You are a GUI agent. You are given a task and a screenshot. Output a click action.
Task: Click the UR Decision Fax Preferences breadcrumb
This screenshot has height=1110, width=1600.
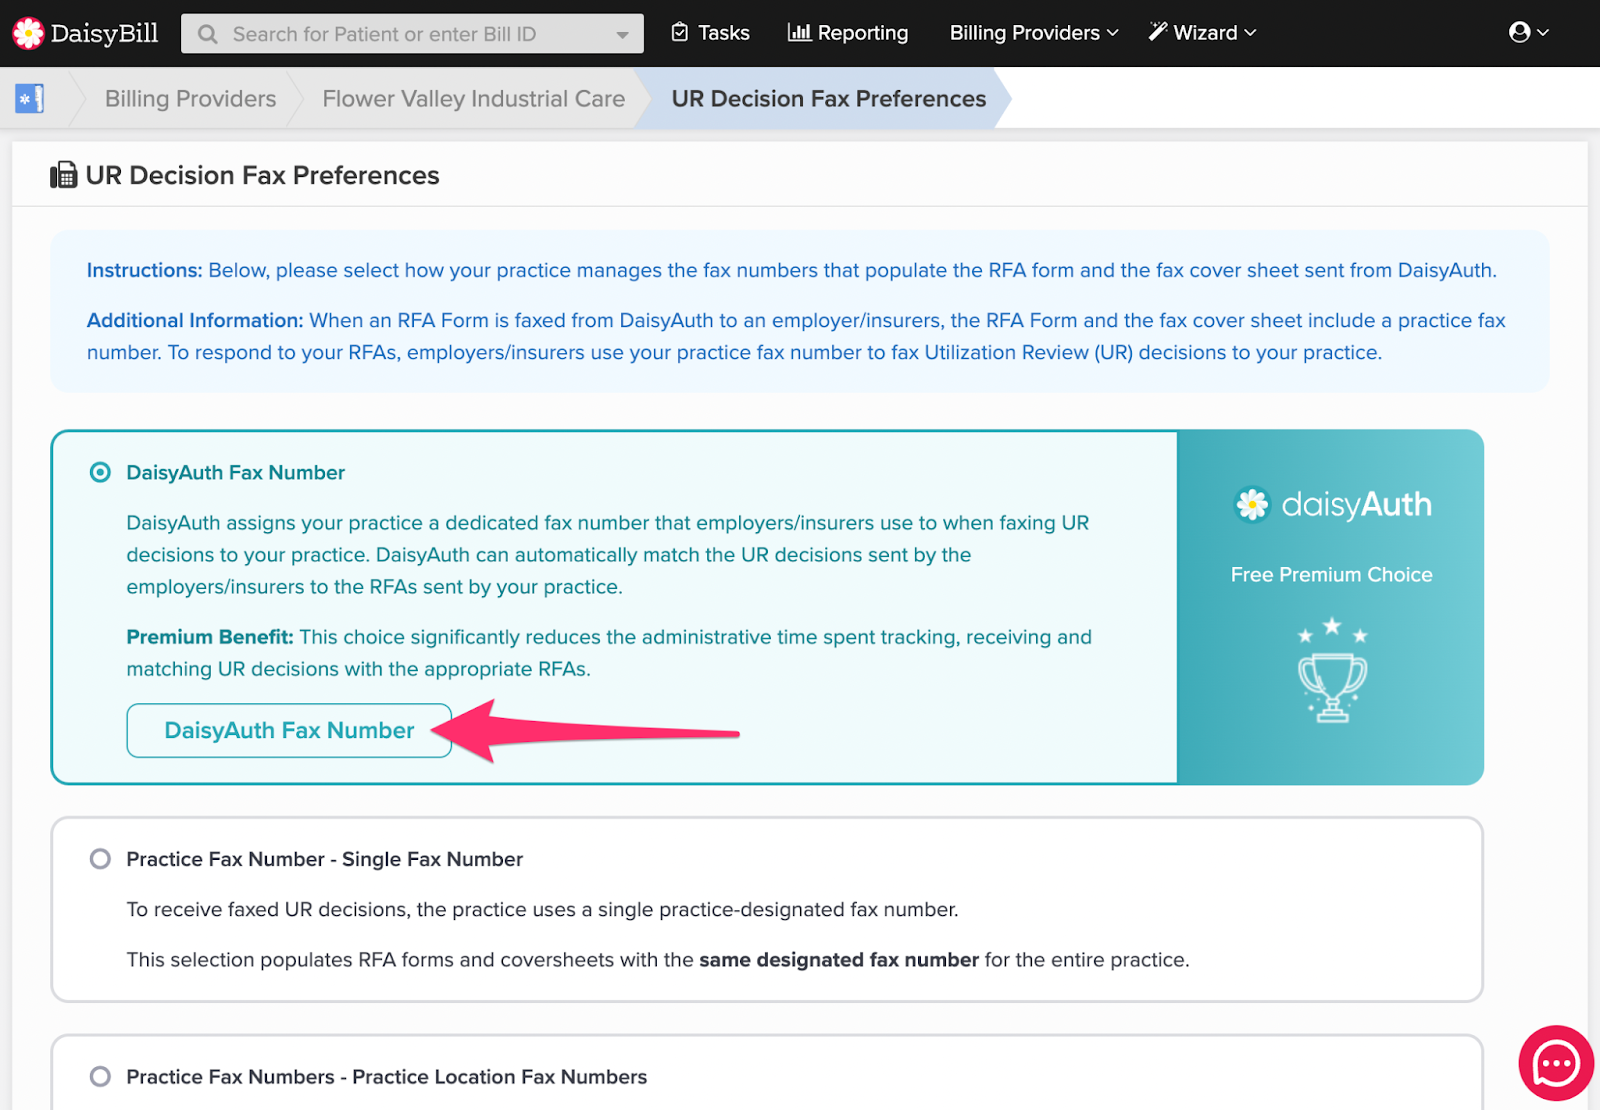click(x=828, y=99)
